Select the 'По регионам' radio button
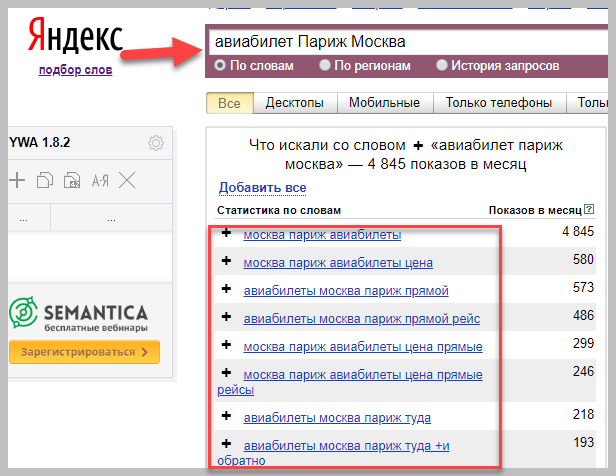This screenshot has width=616, height=476. pos(325,66)
